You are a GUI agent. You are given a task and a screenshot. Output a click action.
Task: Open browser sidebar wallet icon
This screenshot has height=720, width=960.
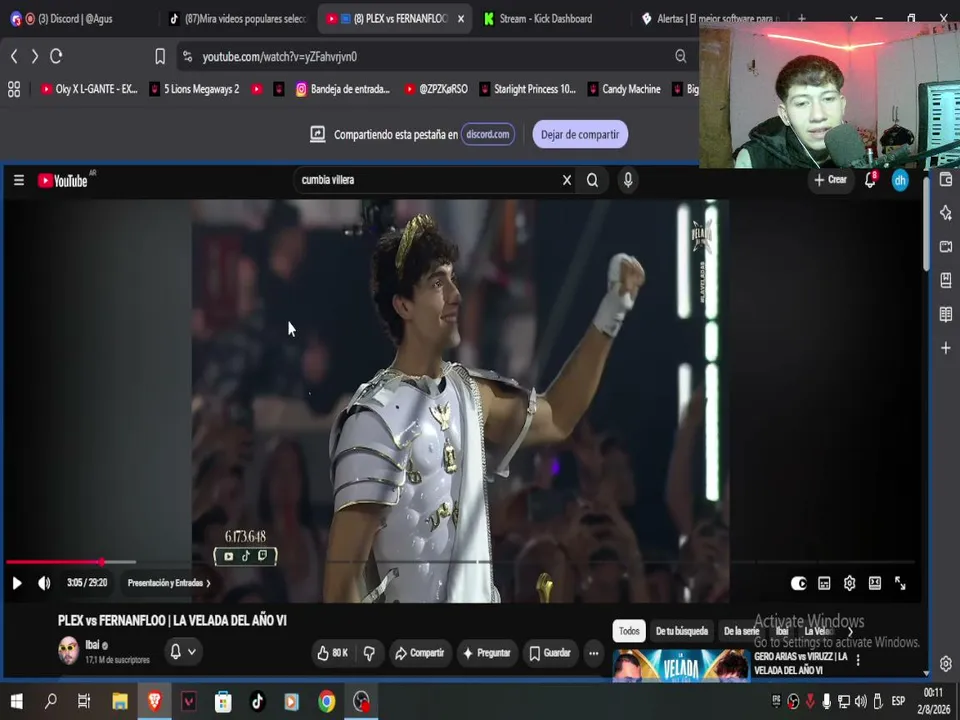tap(946, 179)
